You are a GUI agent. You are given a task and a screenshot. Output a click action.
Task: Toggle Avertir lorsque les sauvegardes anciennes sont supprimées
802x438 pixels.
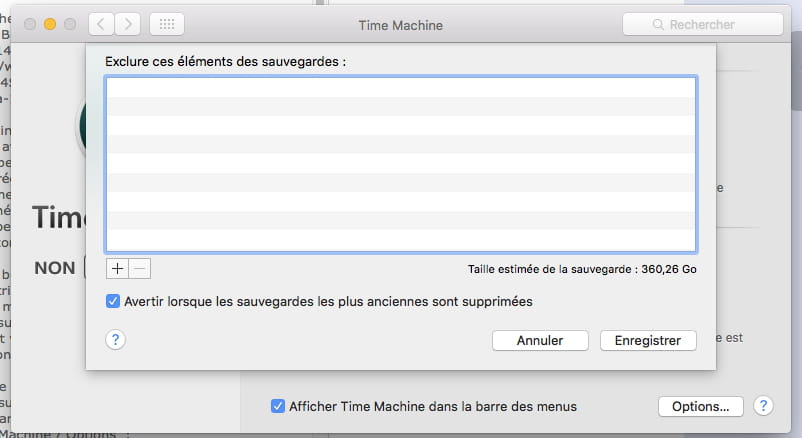113,301
